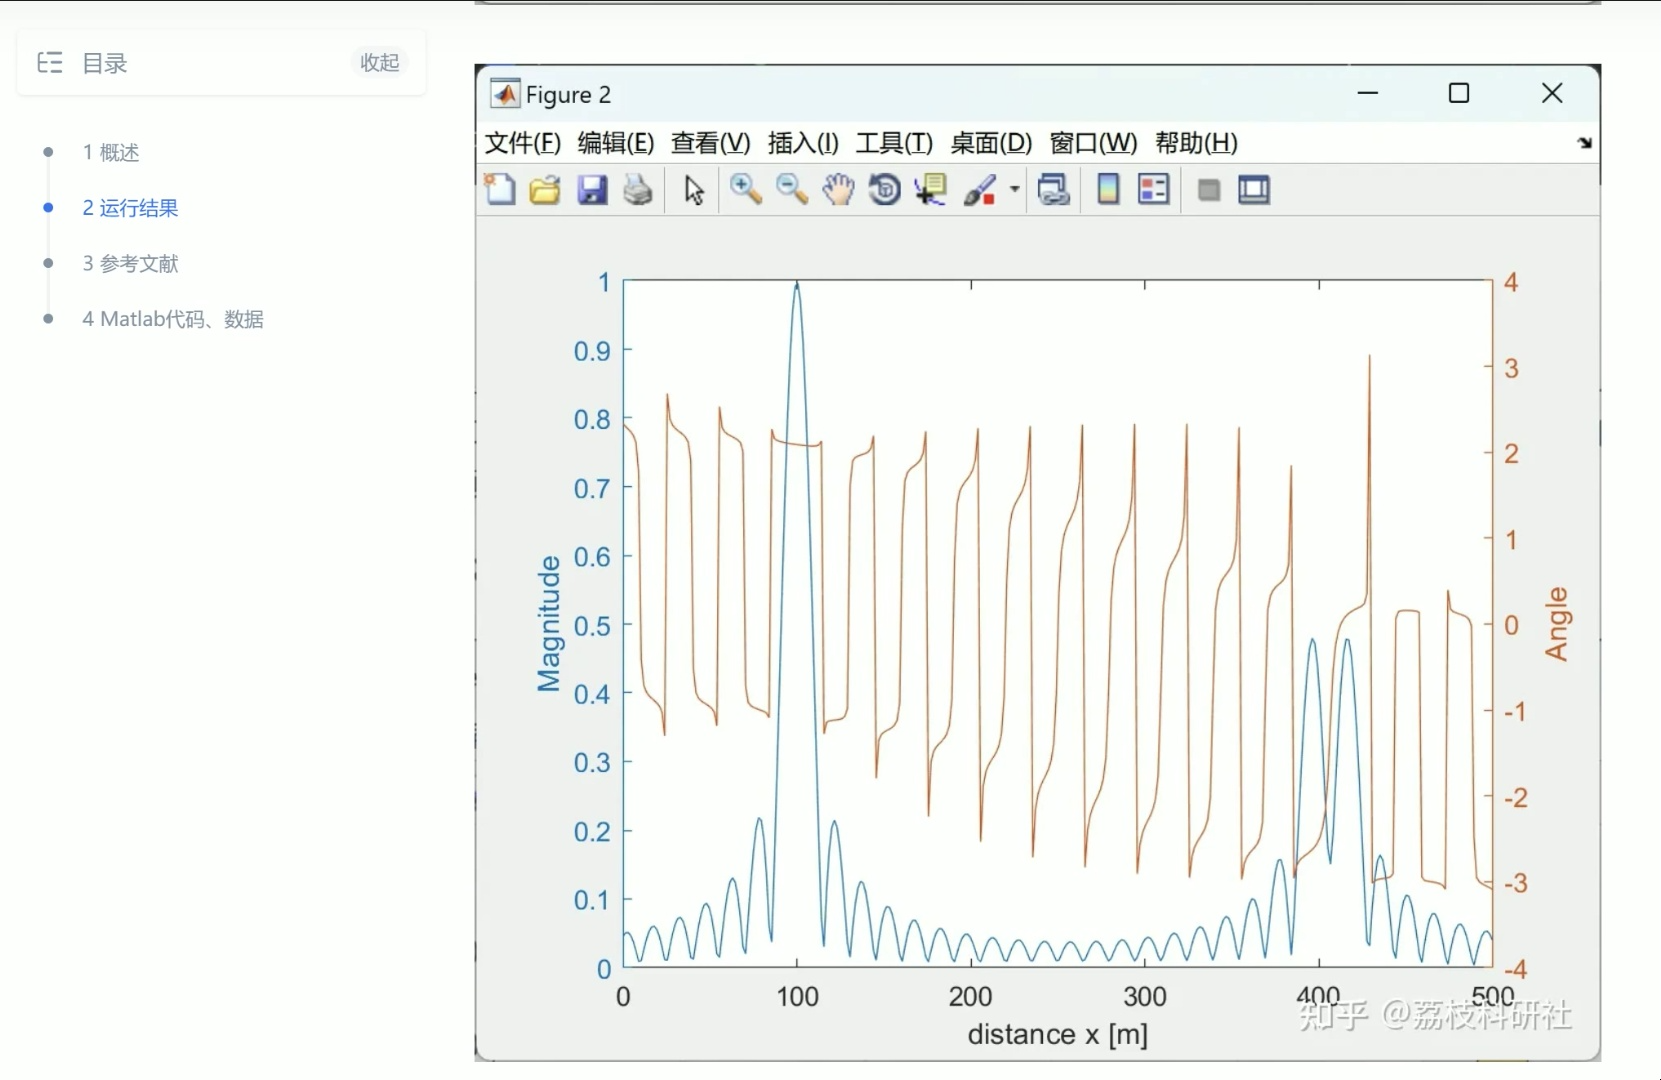Select the Pan hand tool
Screen dimensions: 1661x1080
838,189
